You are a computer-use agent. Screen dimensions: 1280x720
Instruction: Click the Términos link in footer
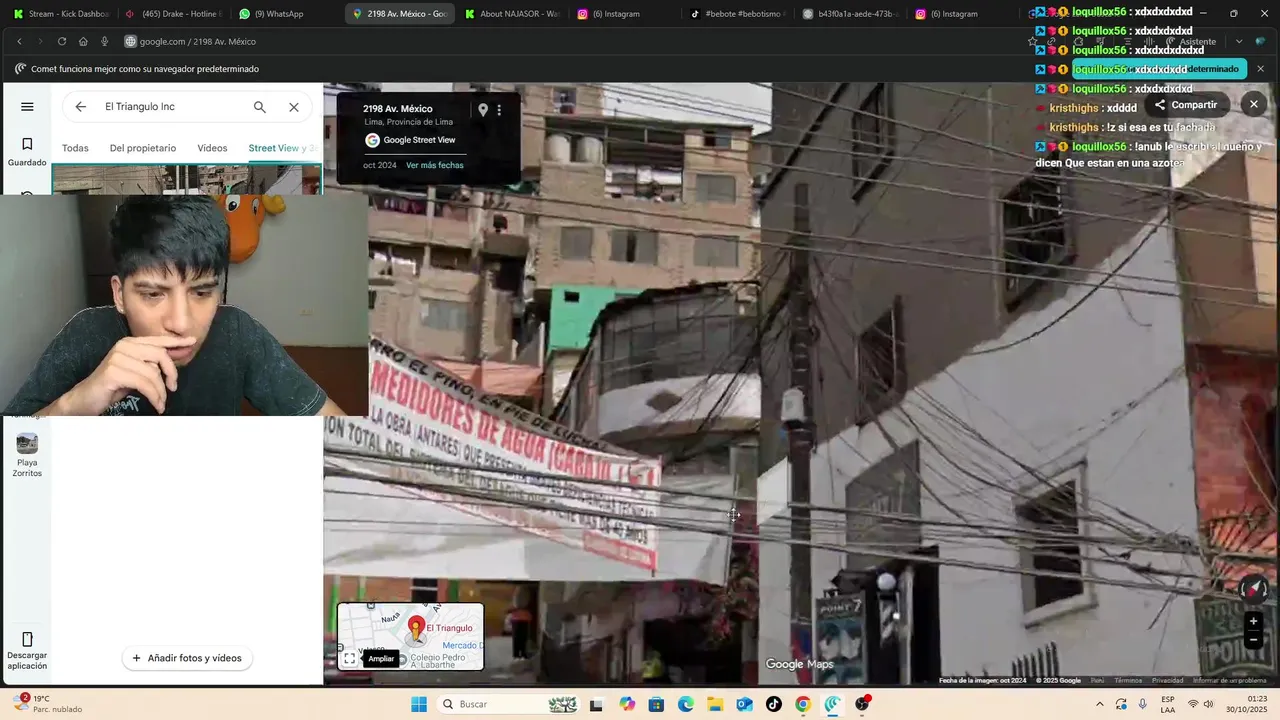coord(1128,680)
